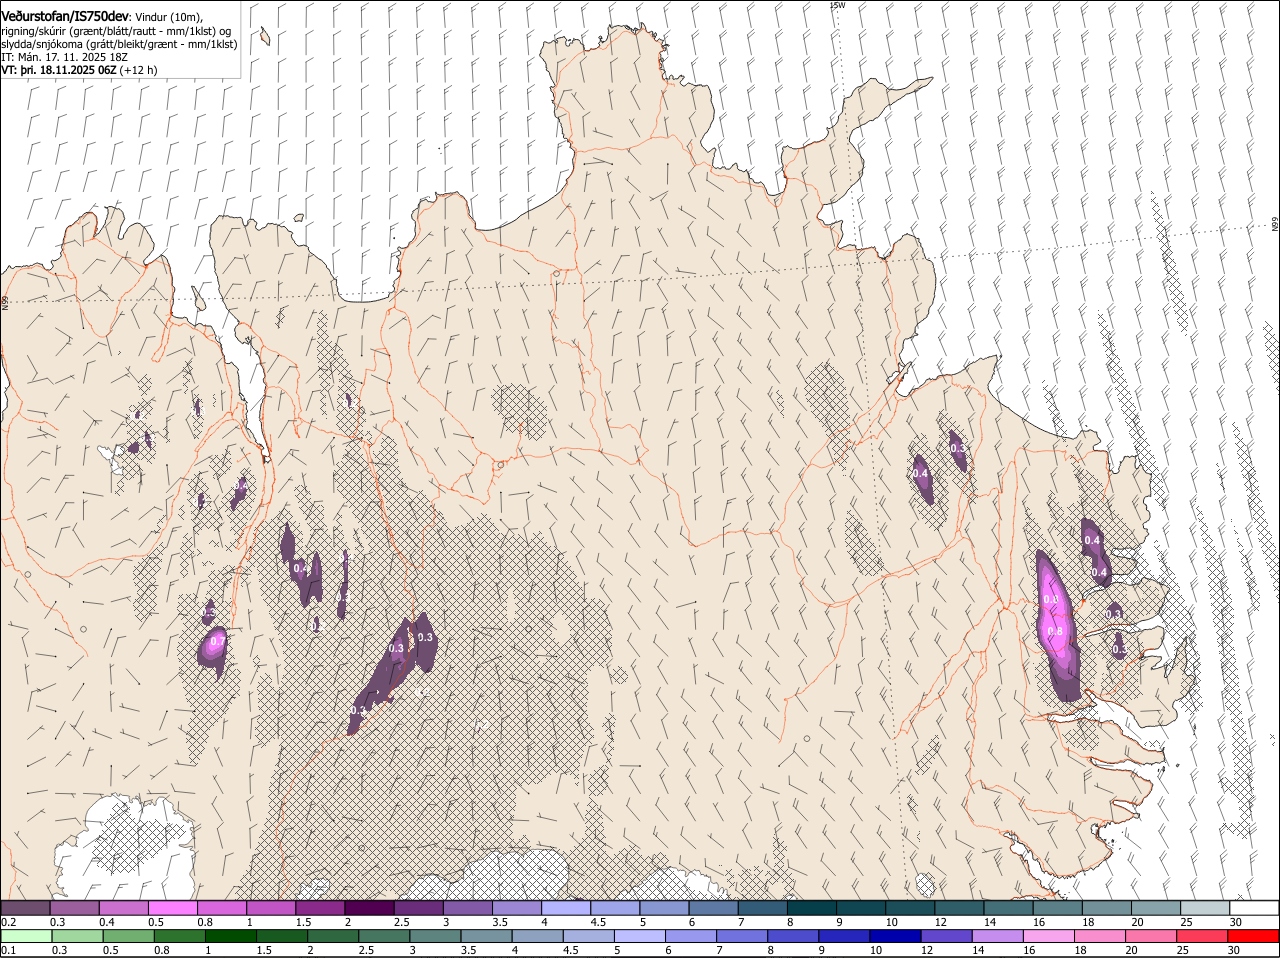Select lower legend swatch between 14 and 16
Image resolution: width=1280 pixels, height=958 pixels.
(999, 936)
